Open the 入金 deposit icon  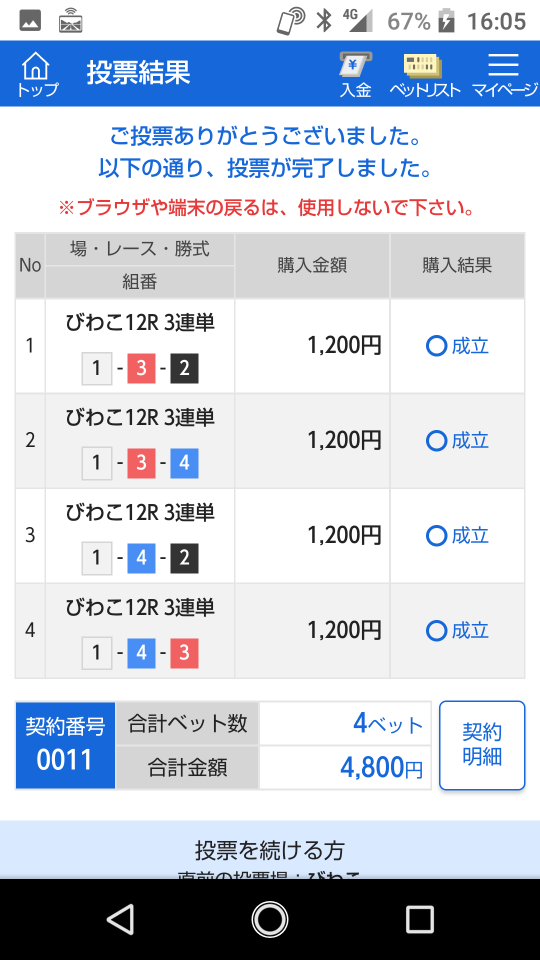pyautogui.click(x=356, y=74)
